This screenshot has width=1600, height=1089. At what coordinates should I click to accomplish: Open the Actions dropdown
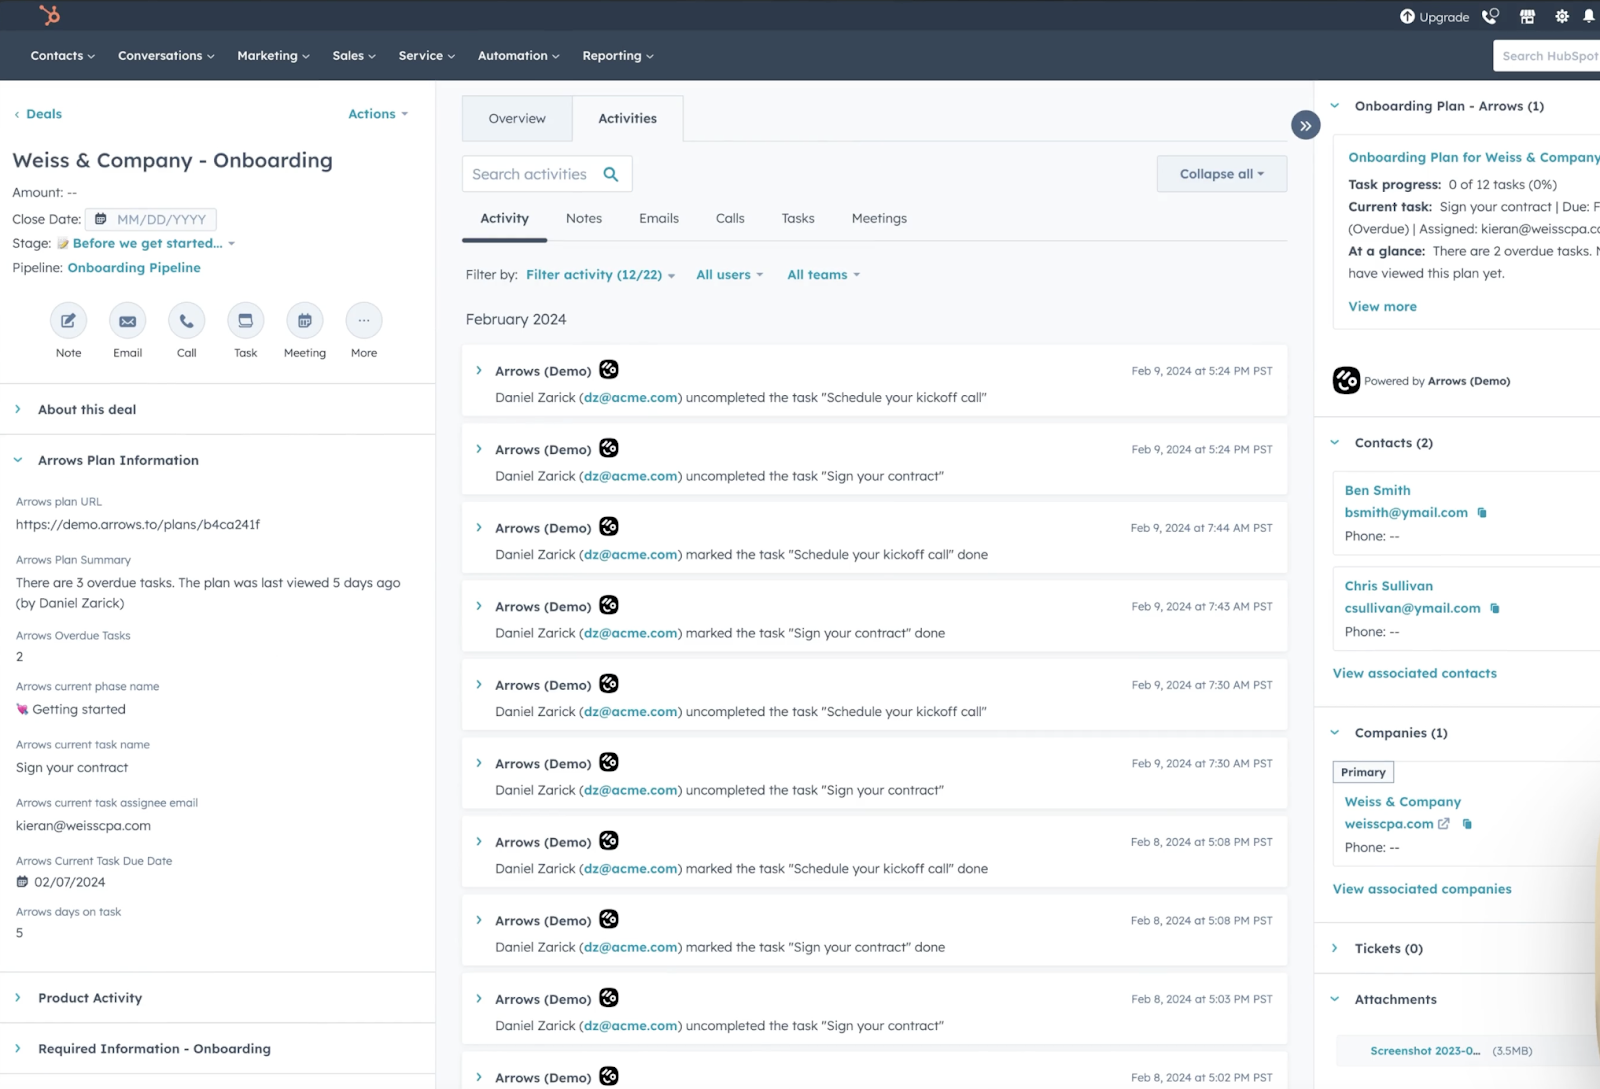point(378,114)
